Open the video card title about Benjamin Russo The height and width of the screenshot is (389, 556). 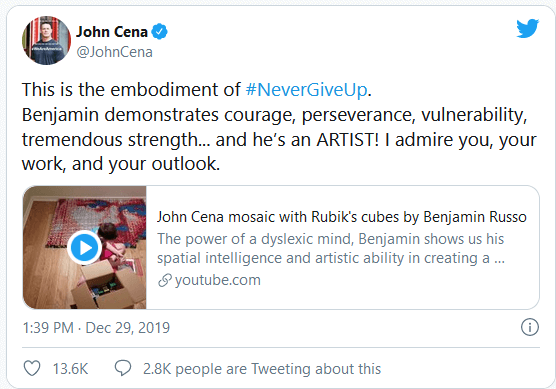pos(342,217)
